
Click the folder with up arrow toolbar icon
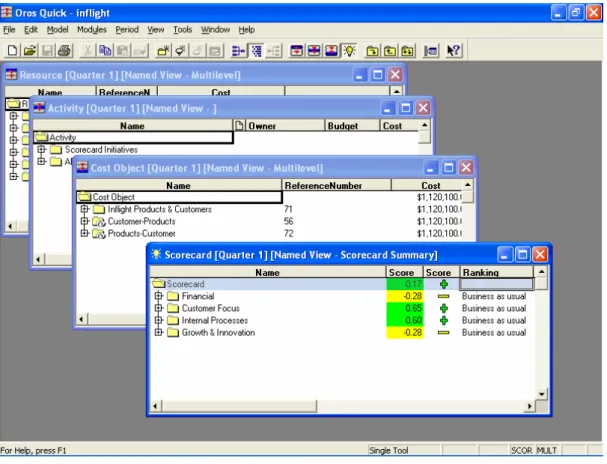(390, 50)
